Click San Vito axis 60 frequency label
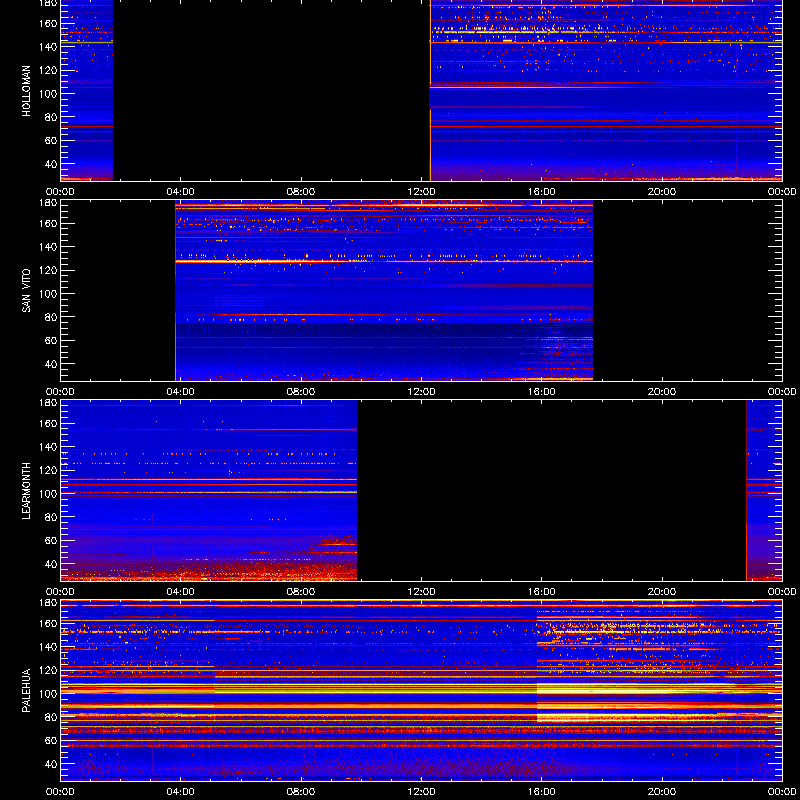 coord(51,341)
